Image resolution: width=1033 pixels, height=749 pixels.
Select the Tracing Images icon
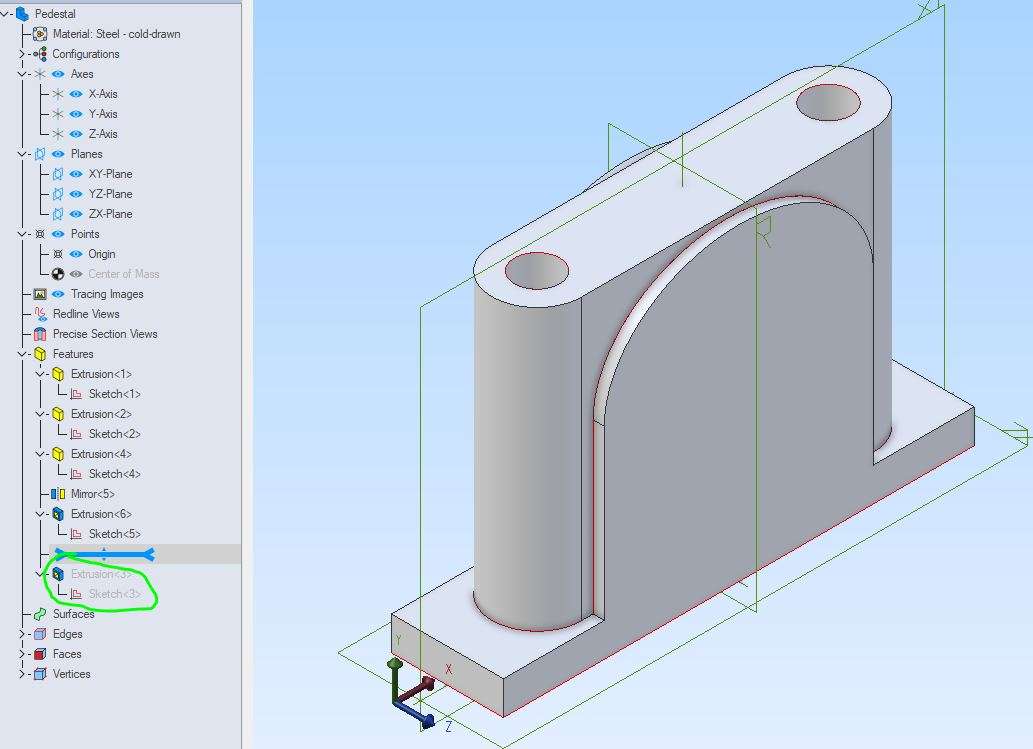(40, 294)
